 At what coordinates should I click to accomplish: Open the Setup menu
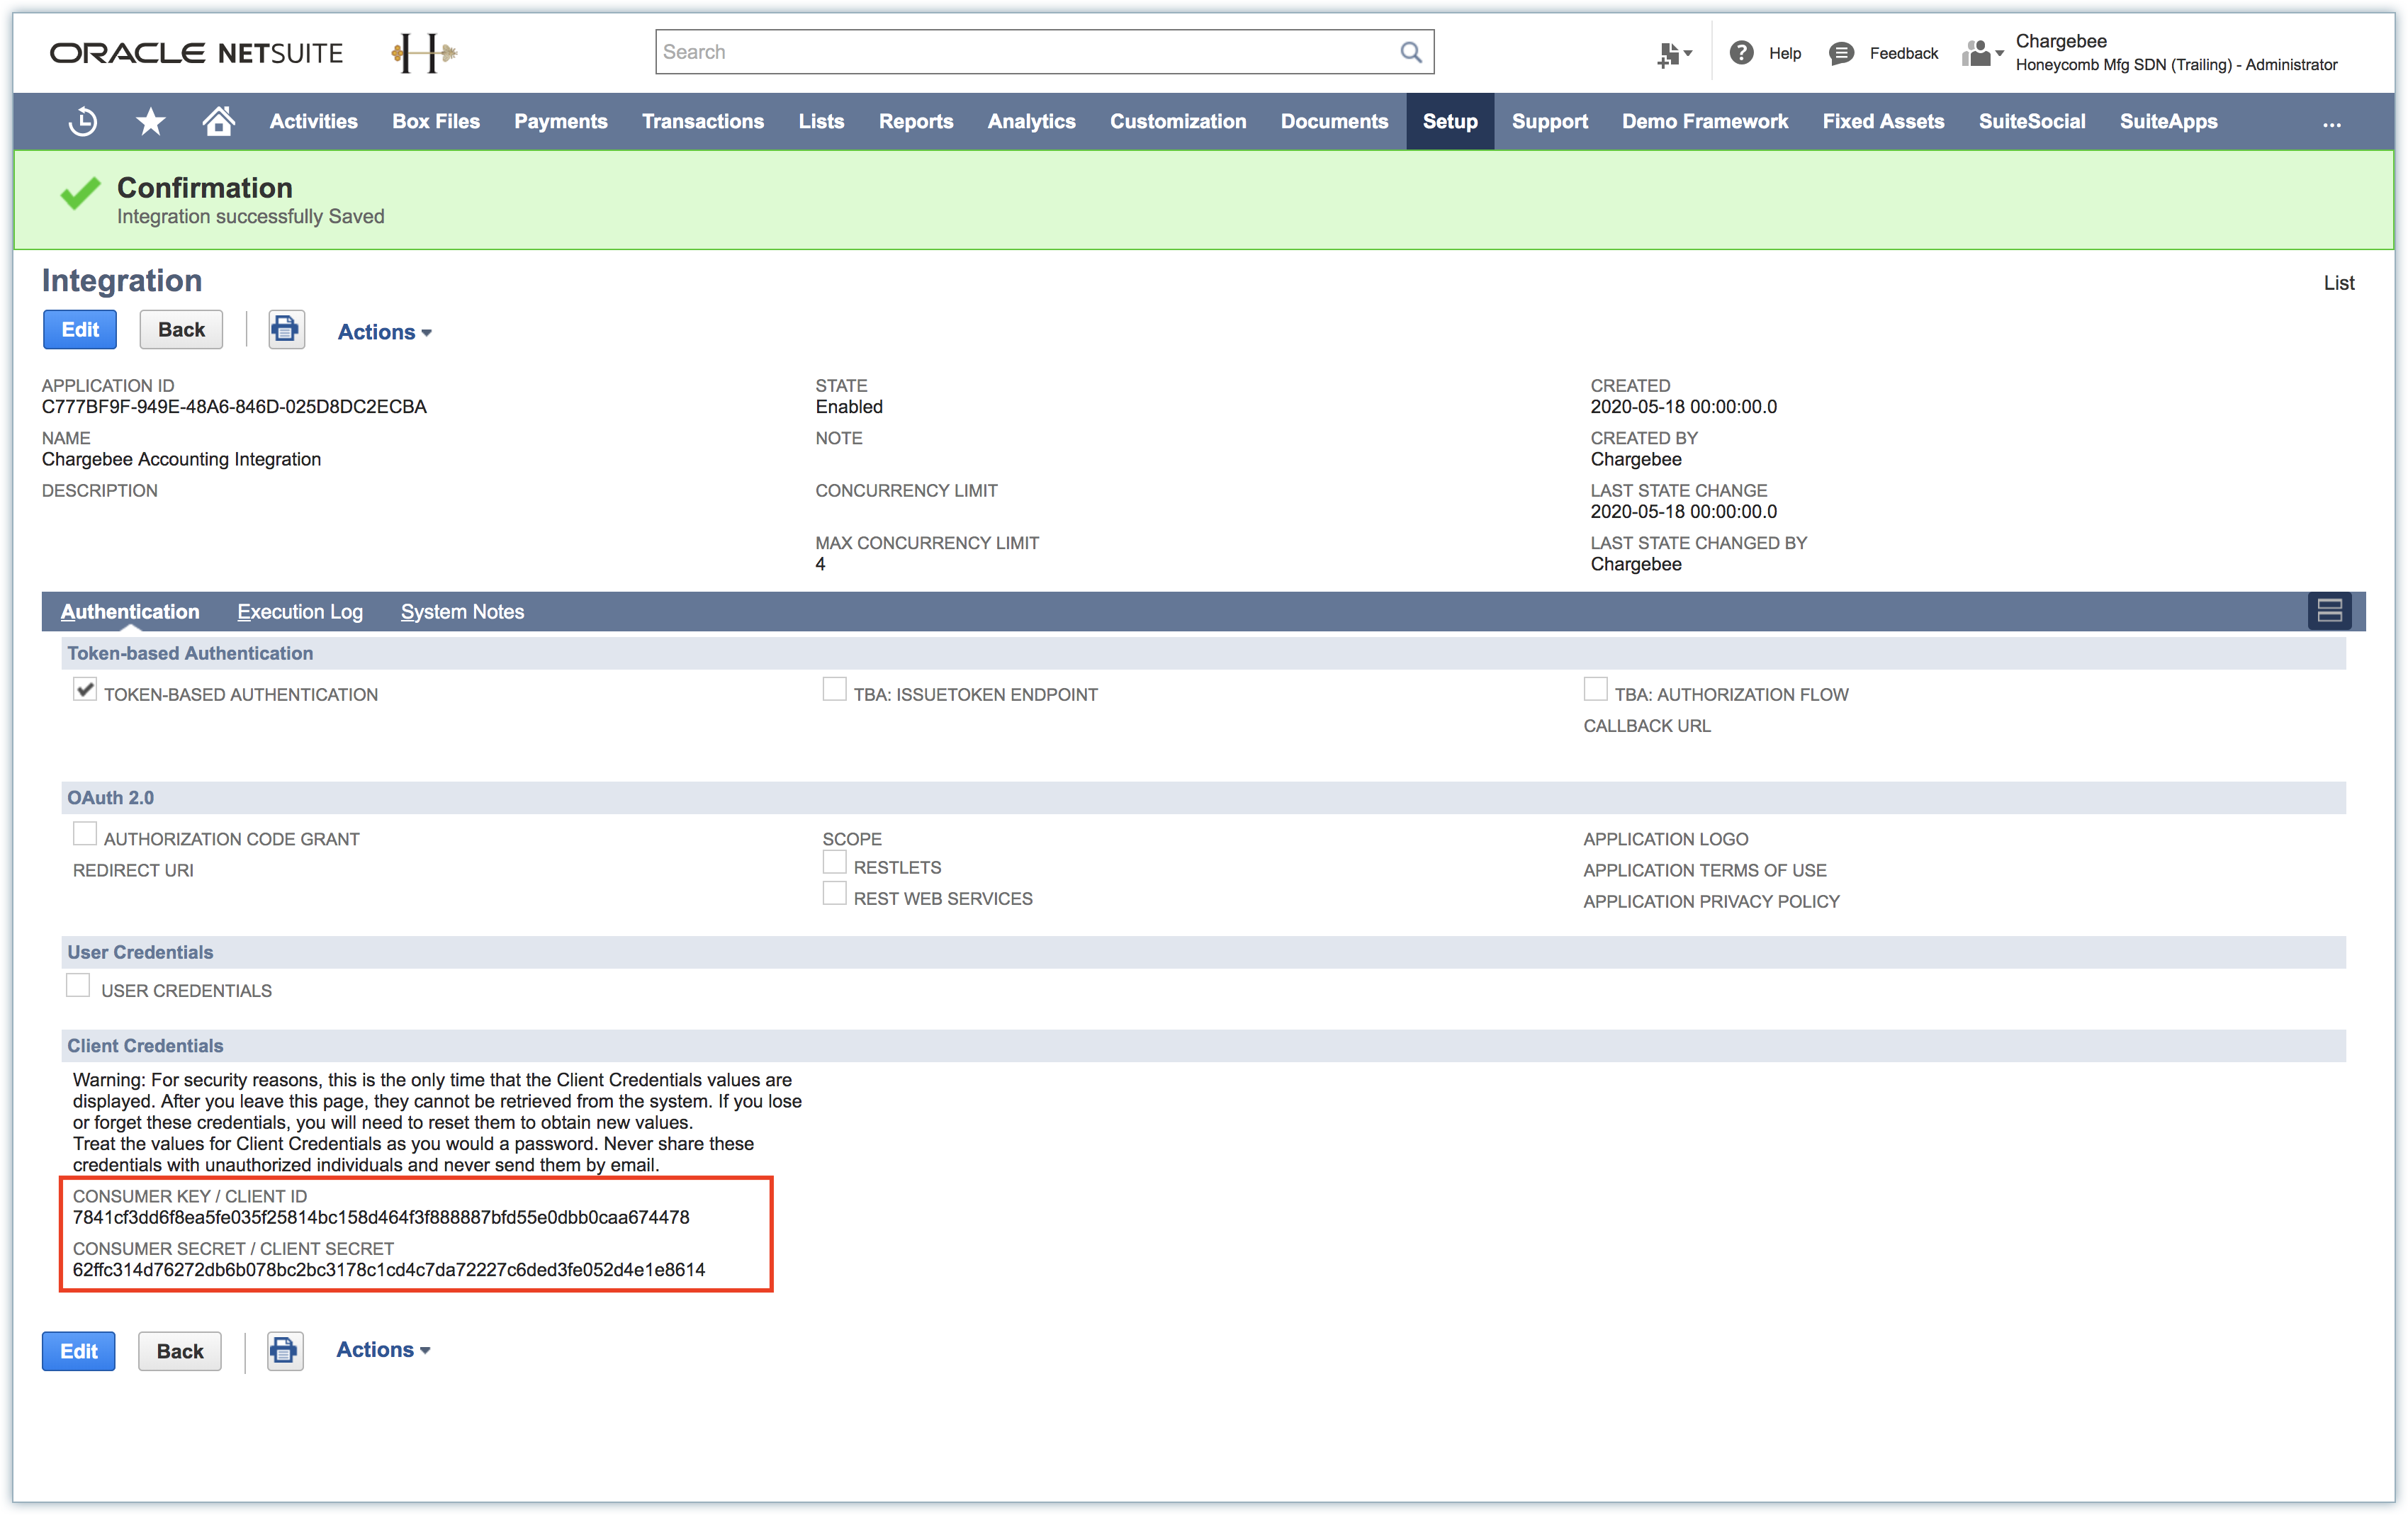pyautogui.click(x=1449, y=122)
